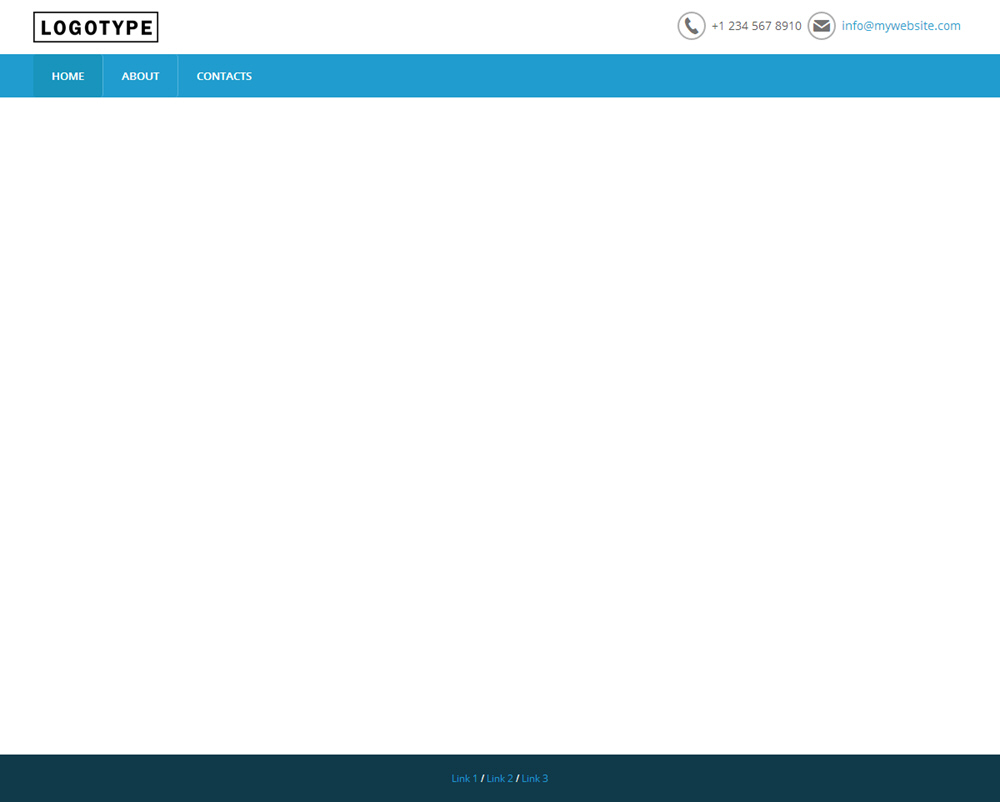Go to the HOME menu item

pos(68,76)
